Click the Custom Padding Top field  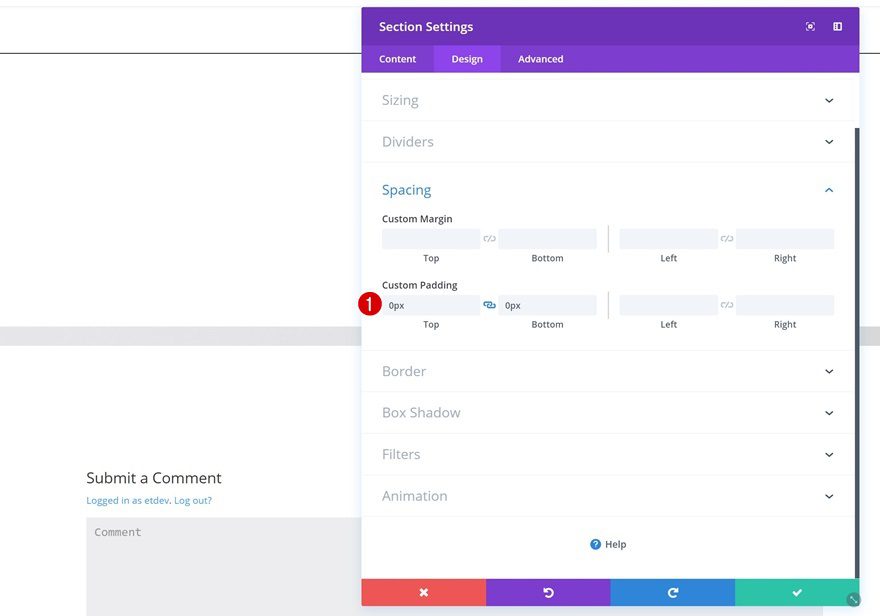click(431, 305)
